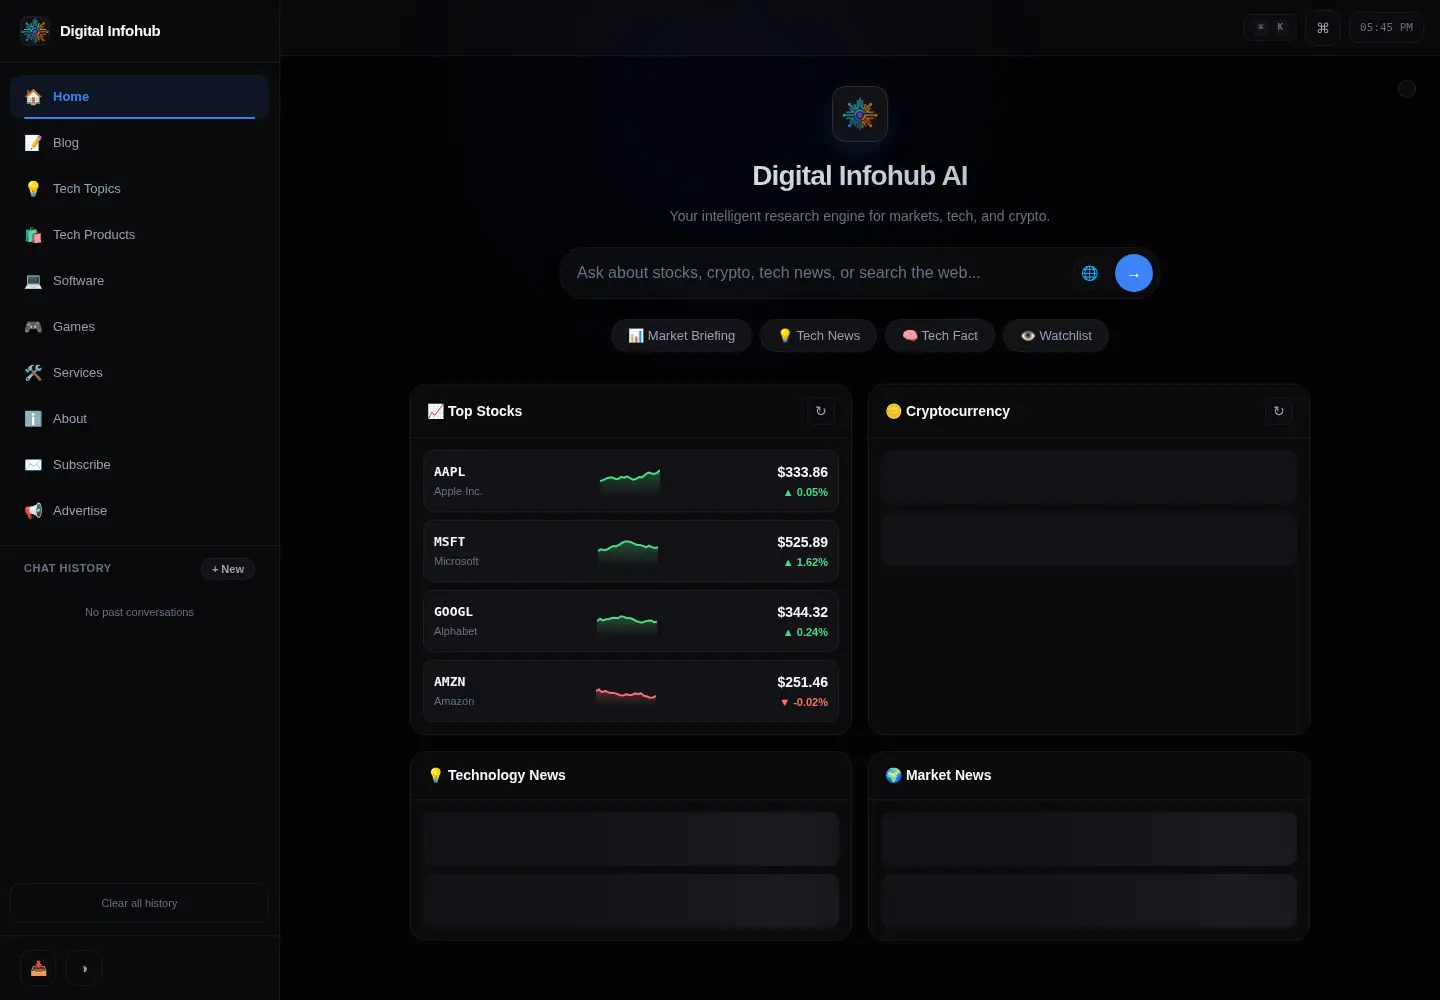Click the CHAT HISTORY label

[x=68, y=568]
